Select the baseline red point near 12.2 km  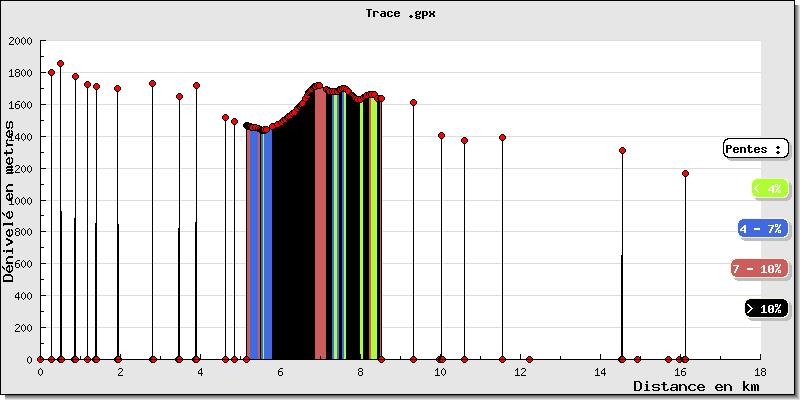tap(529, 359)
